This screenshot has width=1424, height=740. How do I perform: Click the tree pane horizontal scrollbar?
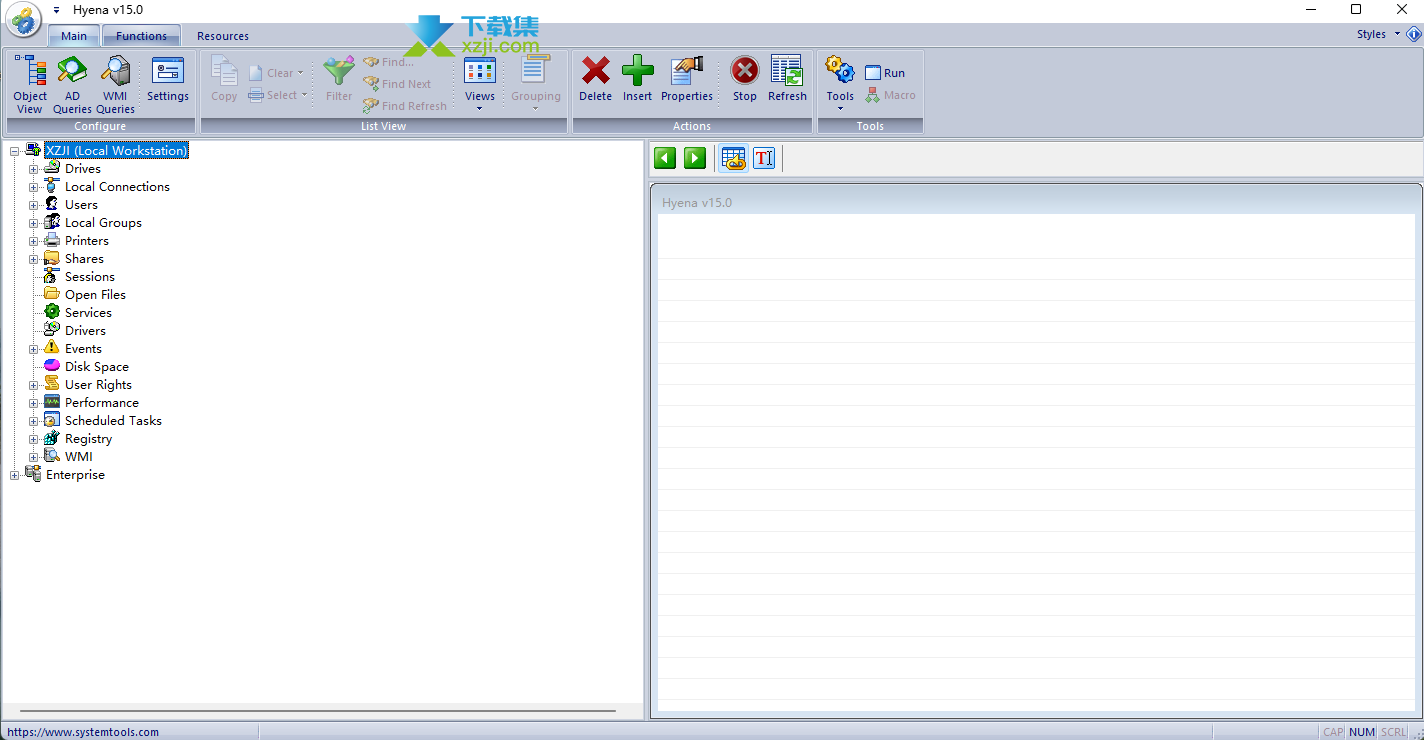318,711
